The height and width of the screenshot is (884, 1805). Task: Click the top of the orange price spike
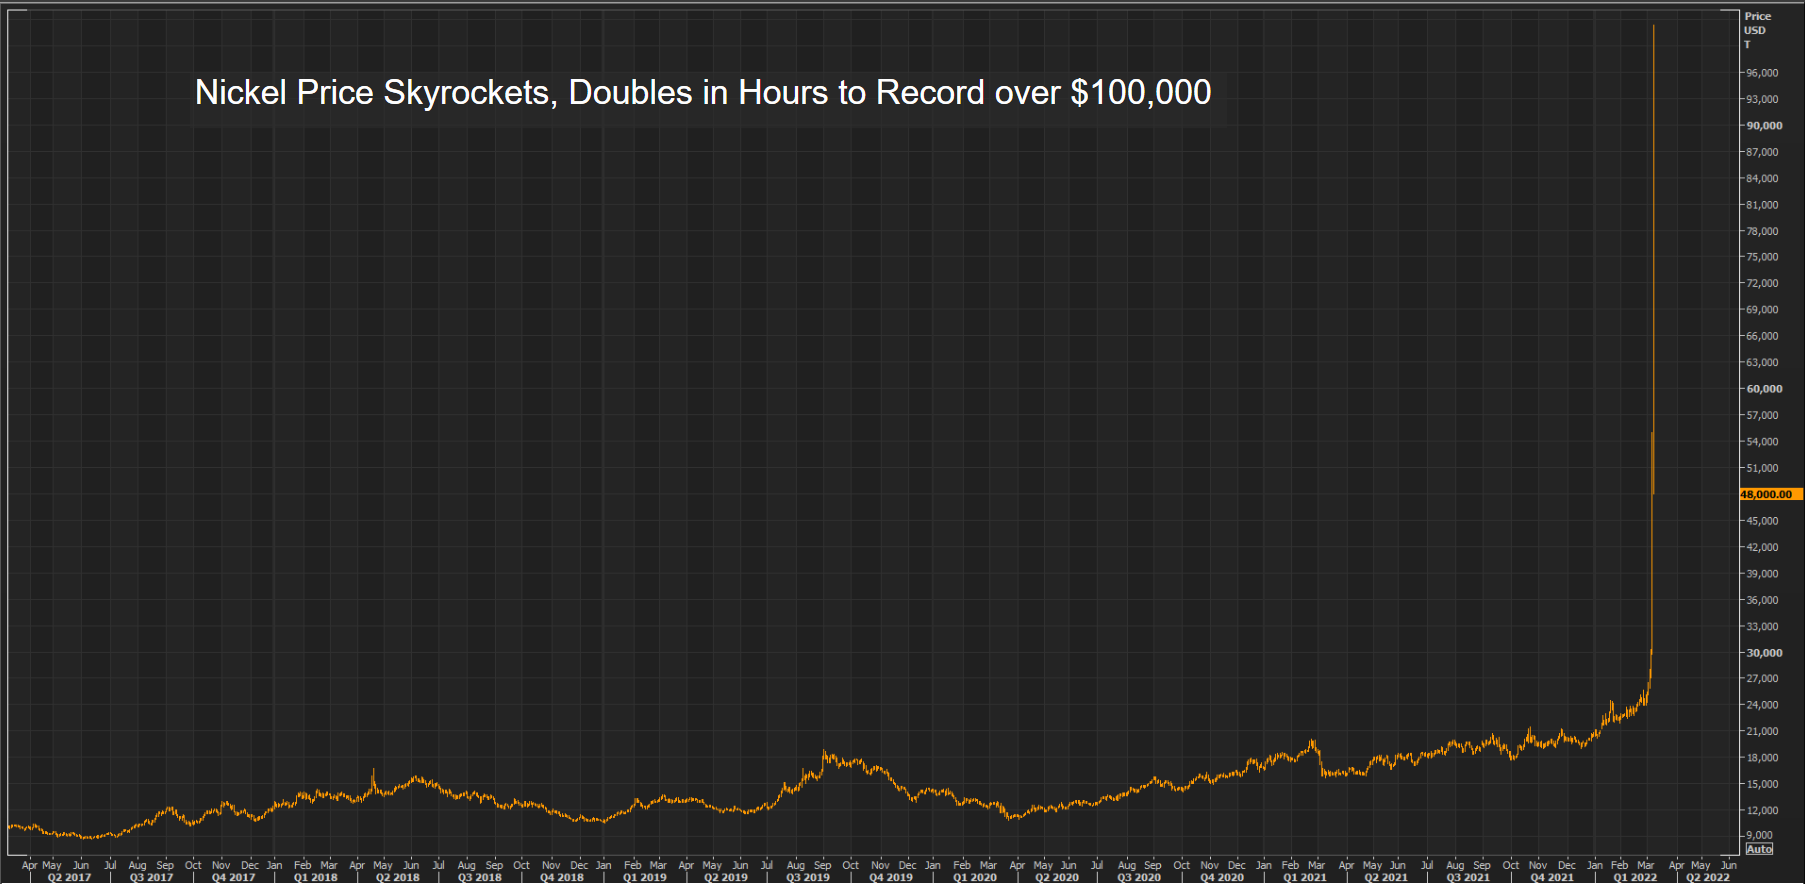(1653, 27)
